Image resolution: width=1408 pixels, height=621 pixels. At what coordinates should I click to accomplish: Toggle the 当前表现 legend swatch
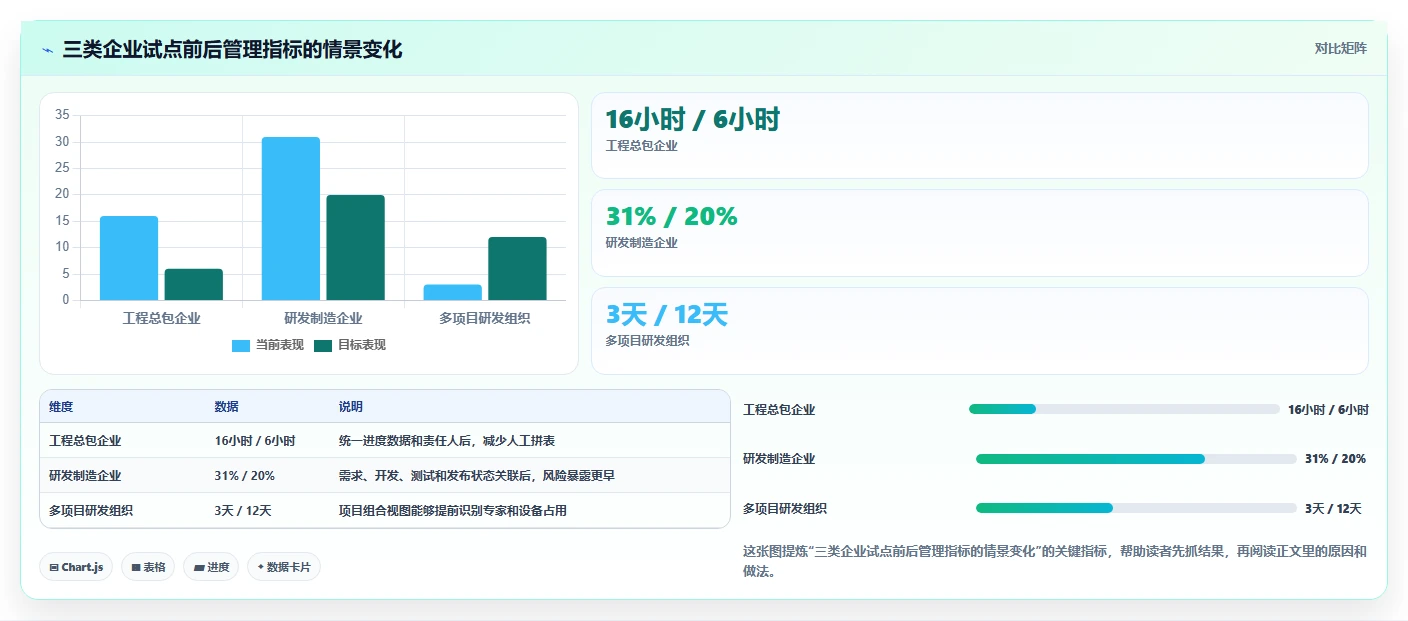coord(241,345)
